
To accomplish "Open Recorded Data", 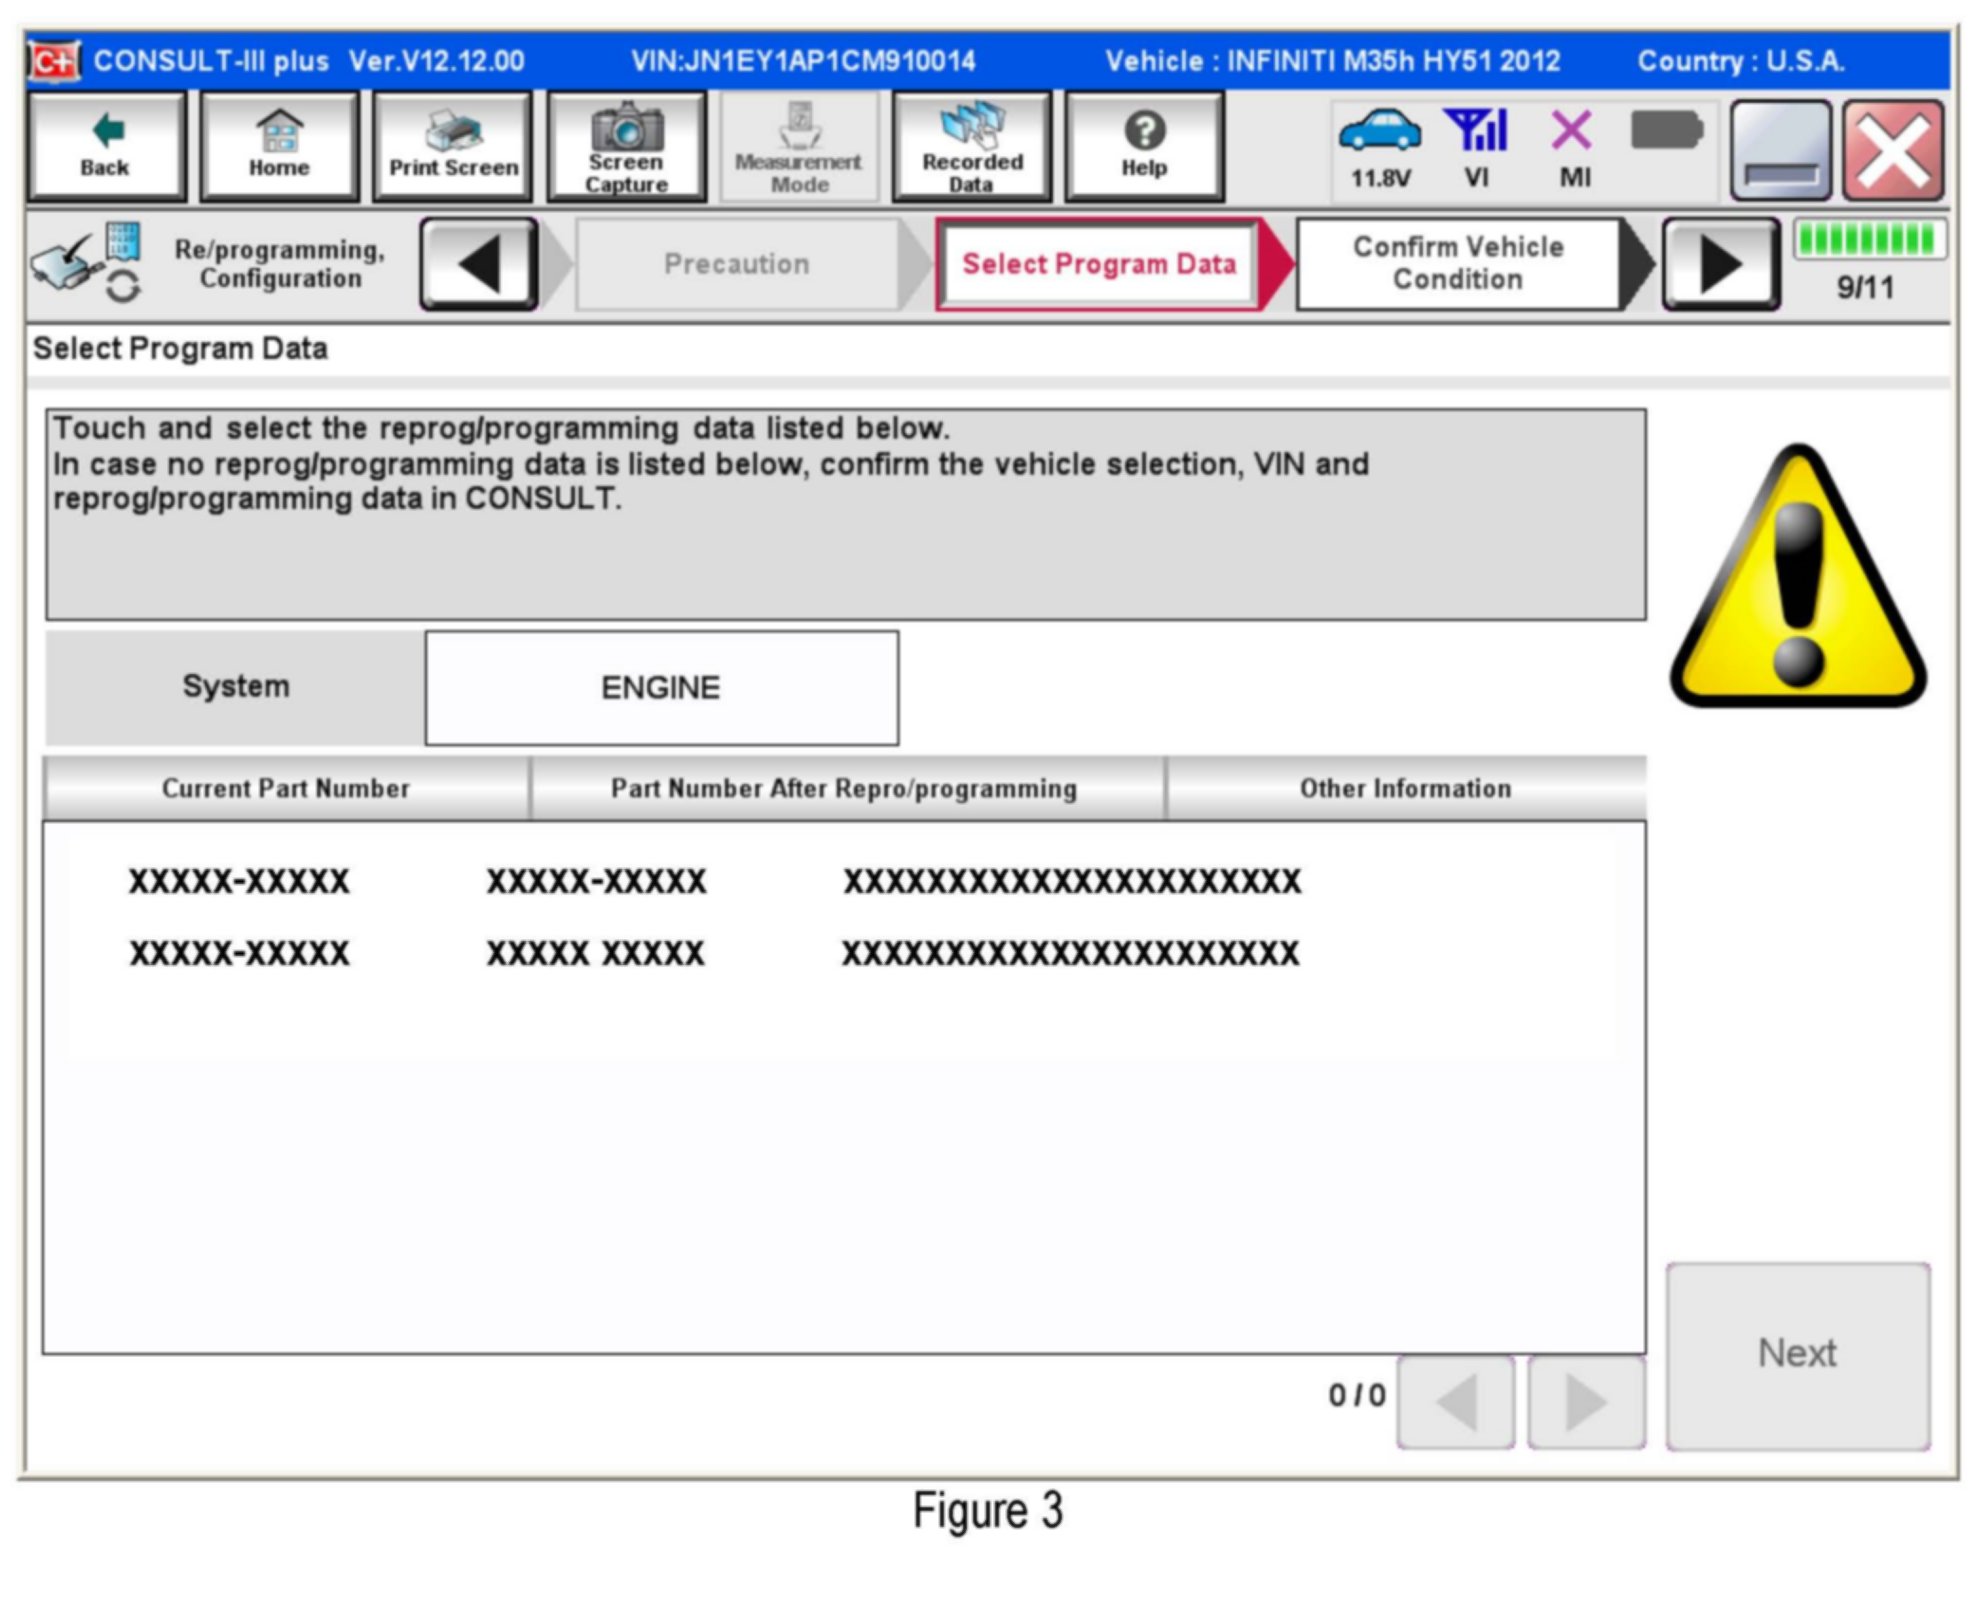I will [971, 146].
